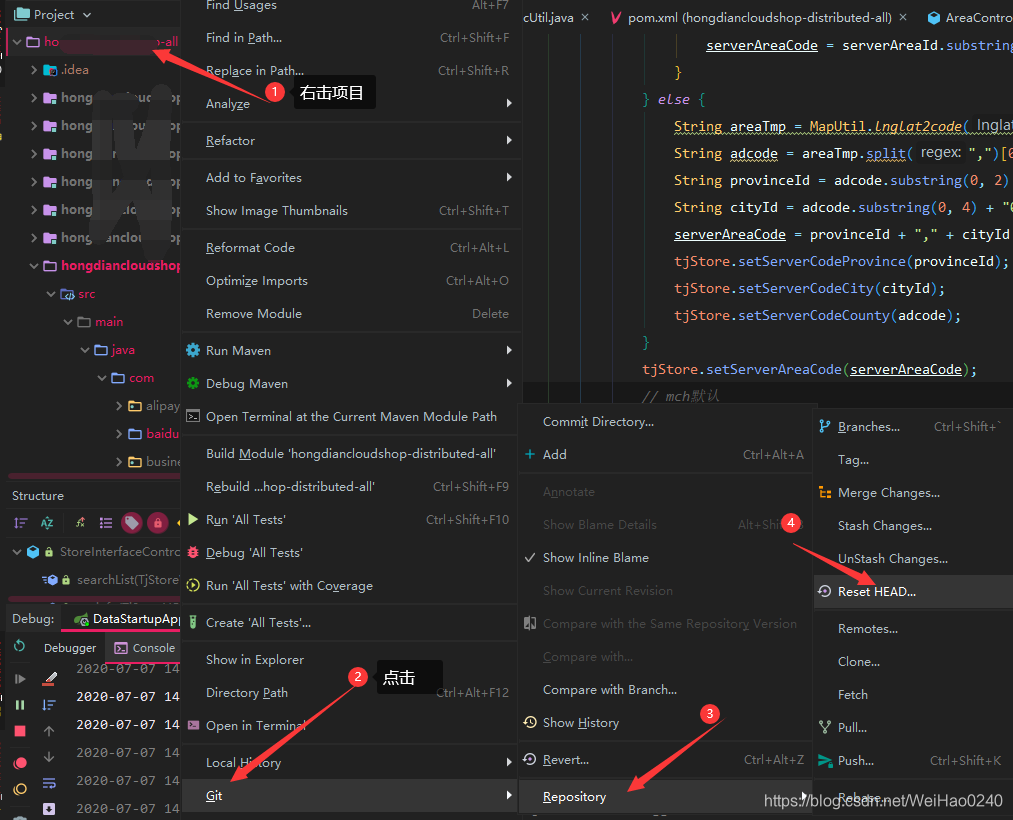
Task: Click Debug 'All Tests' red bug icon
Action: (193, 552)
